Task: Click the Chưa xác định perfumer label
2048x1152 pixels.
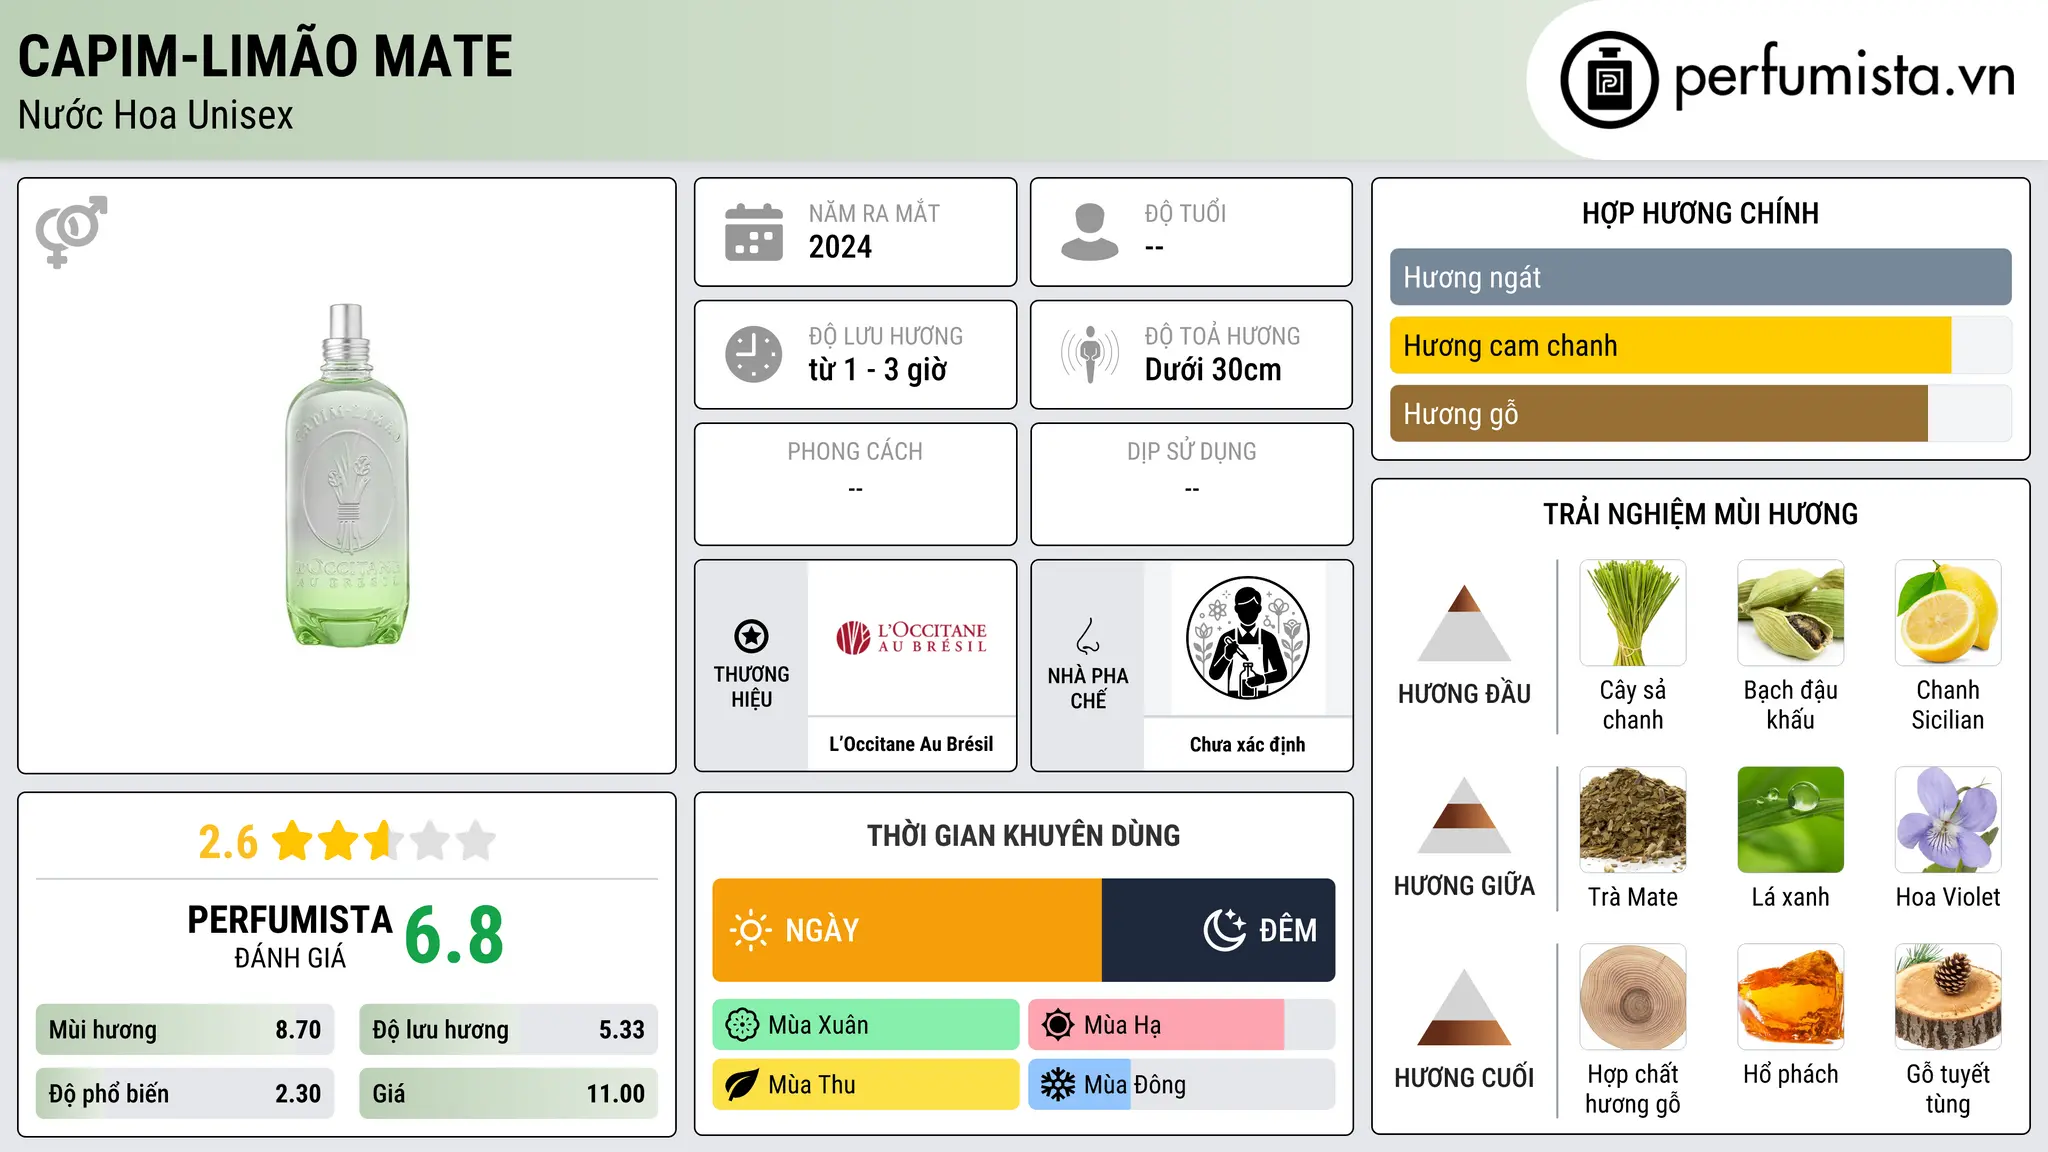Action: click(1247, 744)
